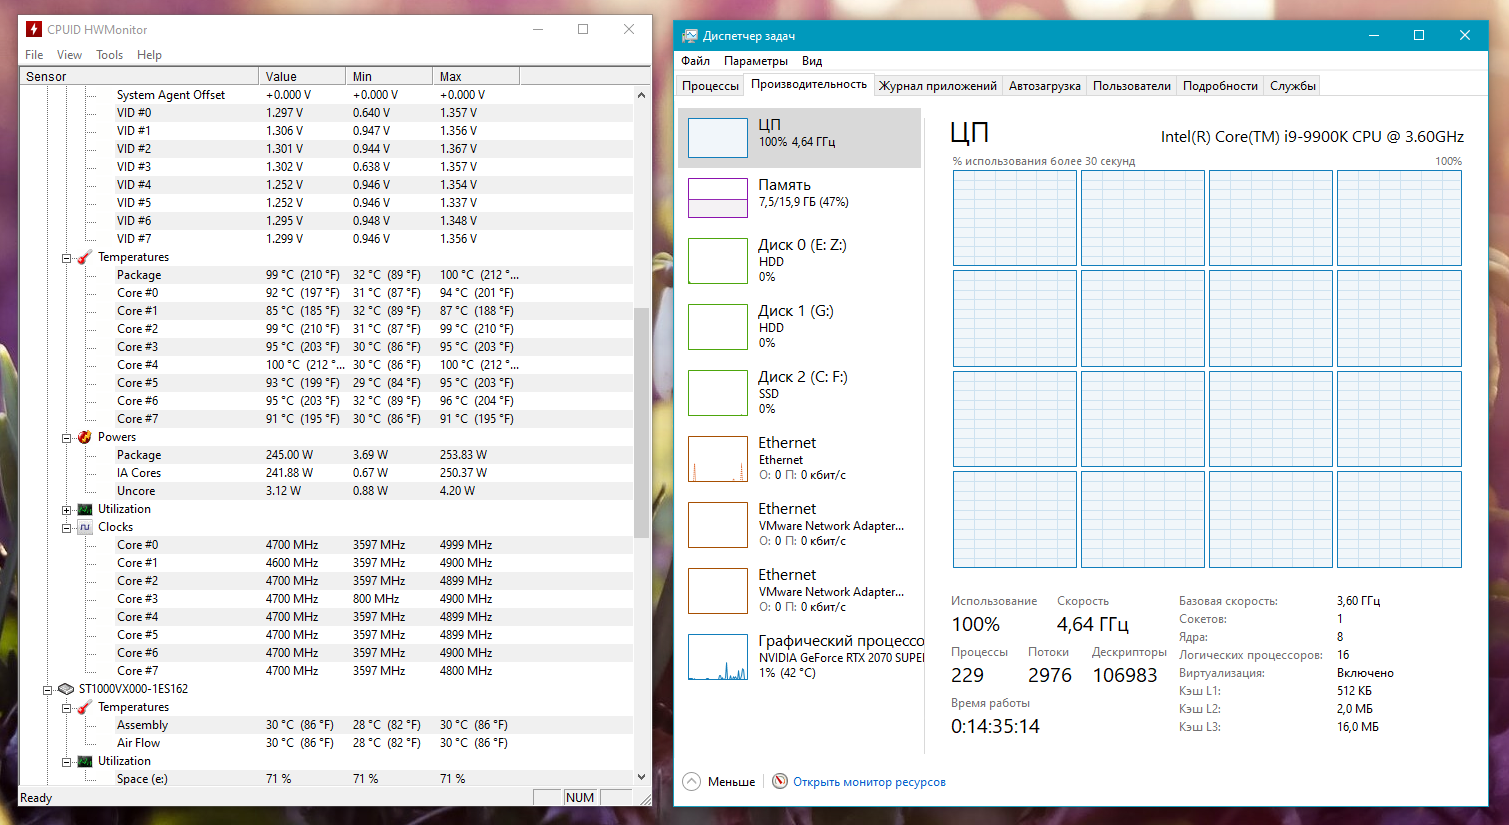1509x825 pixels.
Task: Click the Utilization chip icon under Powers
Action: click(x=85, y=509)
